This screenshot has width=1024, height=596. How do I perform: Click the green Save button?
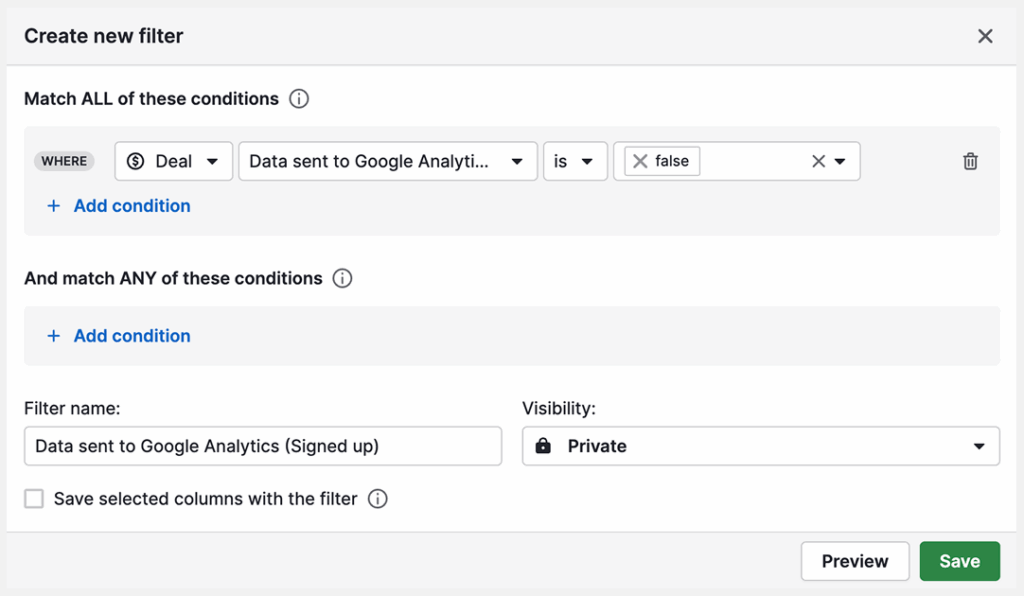(959, 561)
